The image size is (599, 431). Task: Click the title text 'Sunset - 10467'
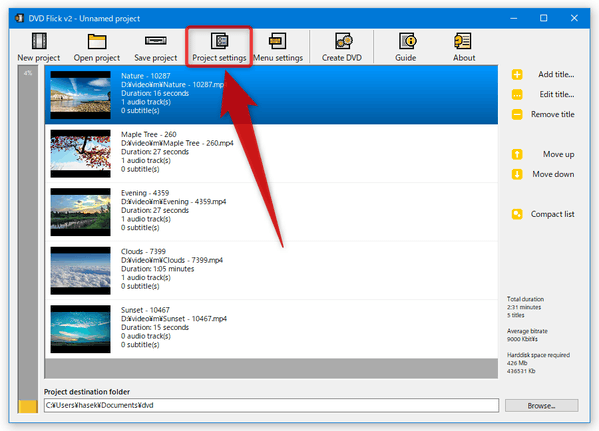pyautogui.click(x=145, y=310)
